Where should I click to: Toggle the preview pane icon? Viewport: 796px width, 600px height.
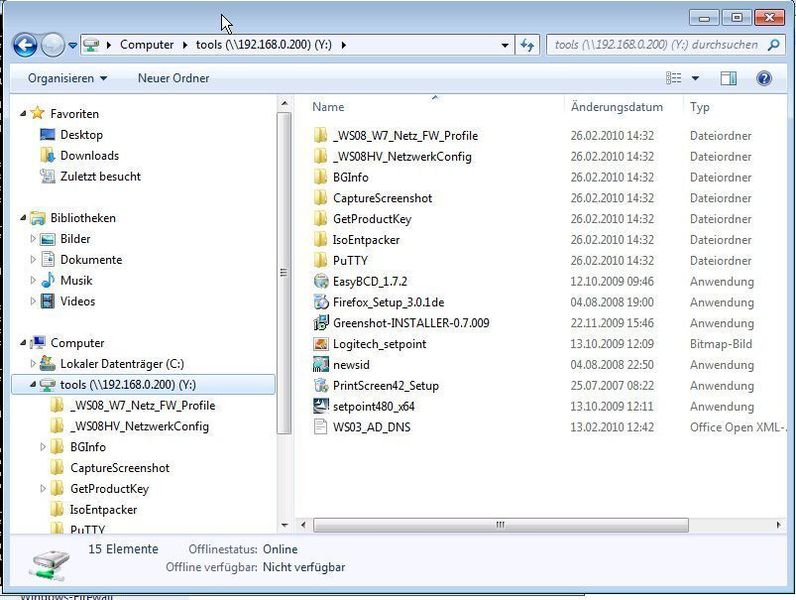728,78
